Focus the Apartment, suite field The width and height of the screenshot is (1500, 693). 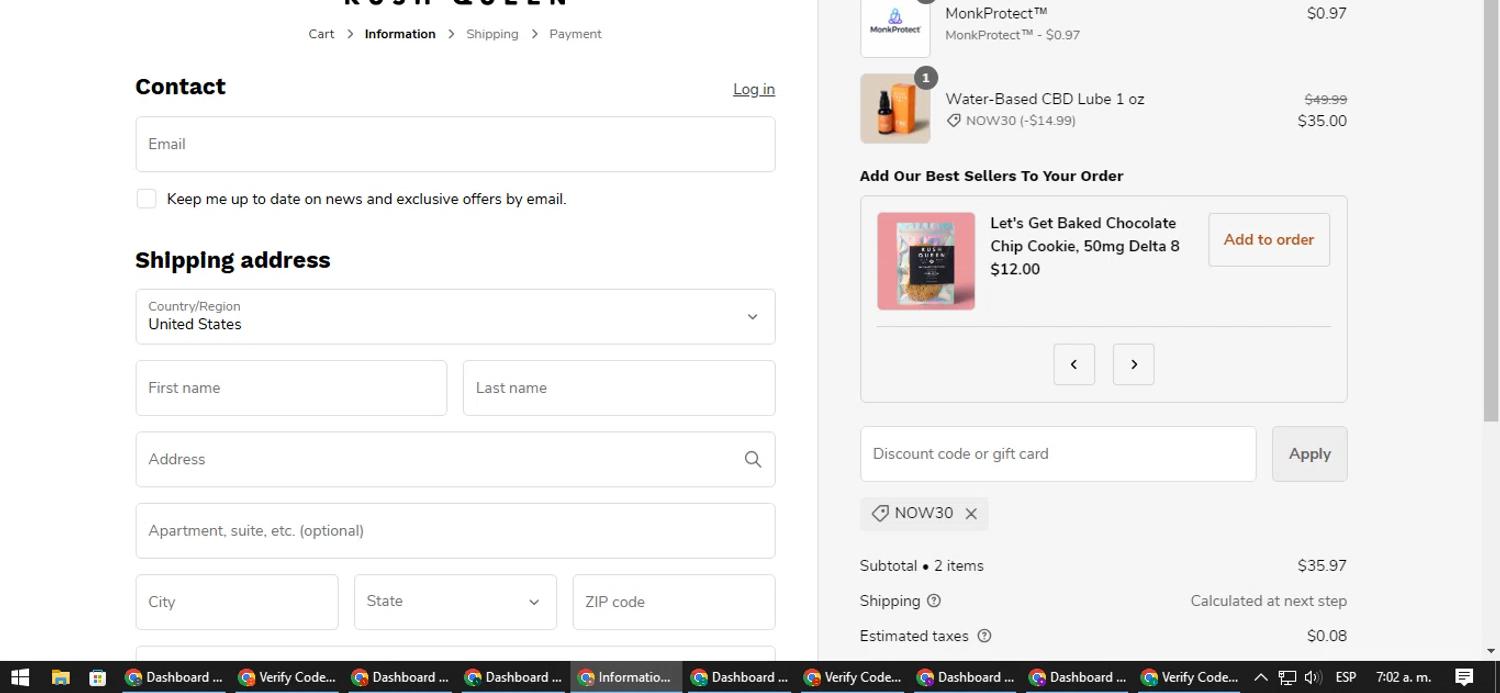(x=455, y=531)
